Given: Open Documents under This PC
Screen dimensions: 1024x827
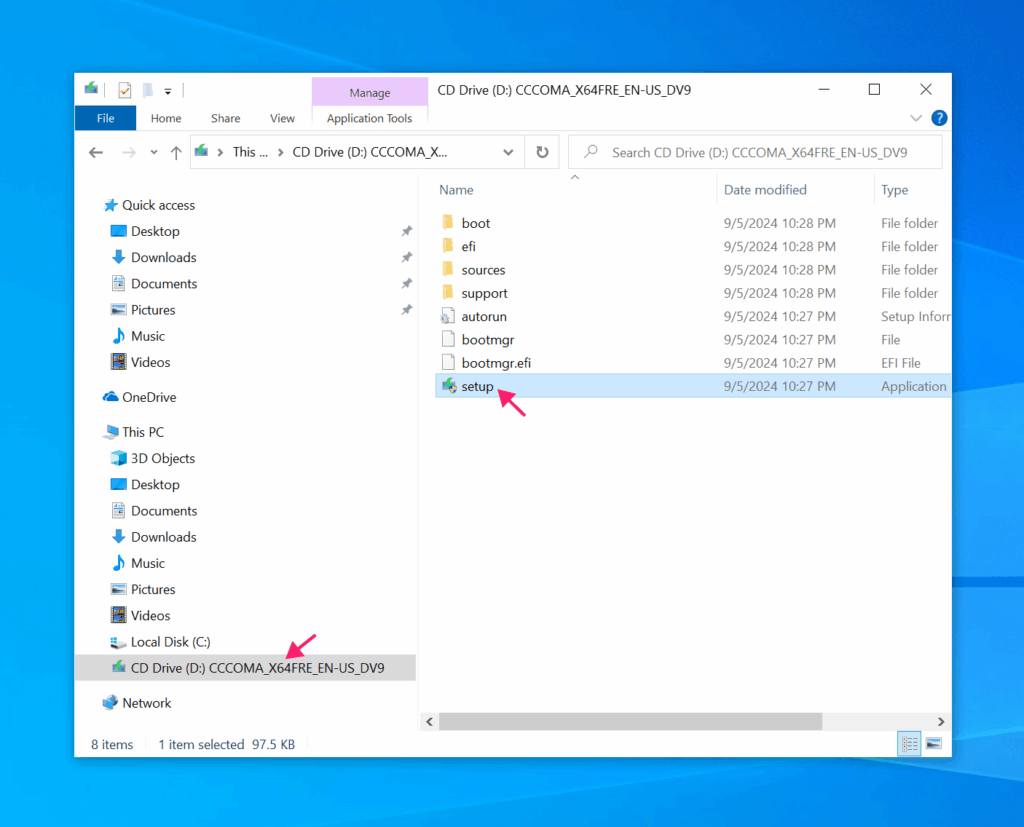Looking at the screenshot, I should 164,511.
